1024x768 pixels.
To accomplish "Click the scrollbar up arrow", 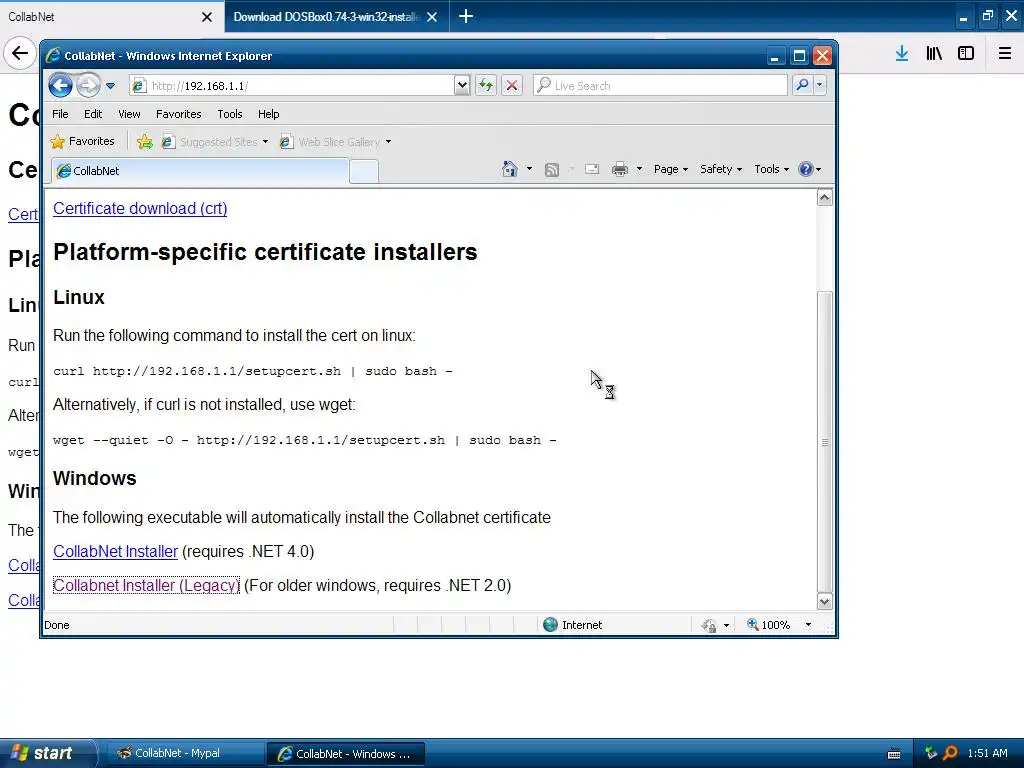I will 825,197.
